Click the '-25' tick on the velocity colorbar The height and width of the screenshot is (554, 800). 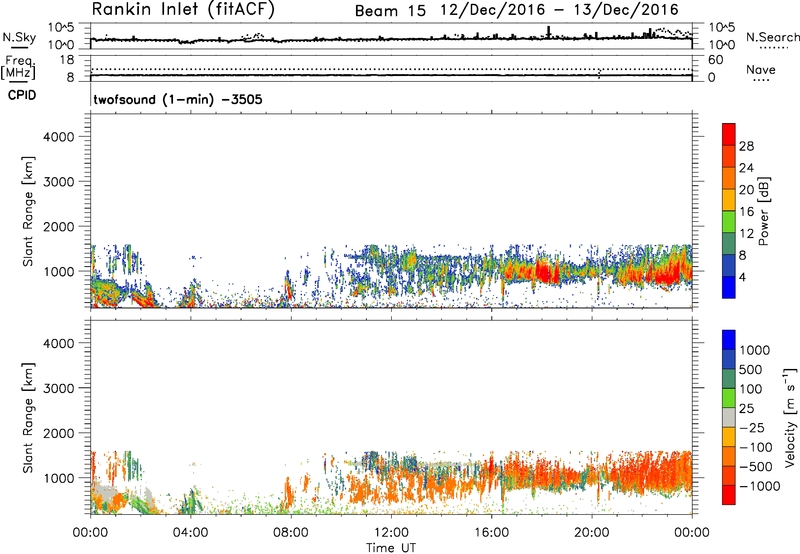coord(754,428)
